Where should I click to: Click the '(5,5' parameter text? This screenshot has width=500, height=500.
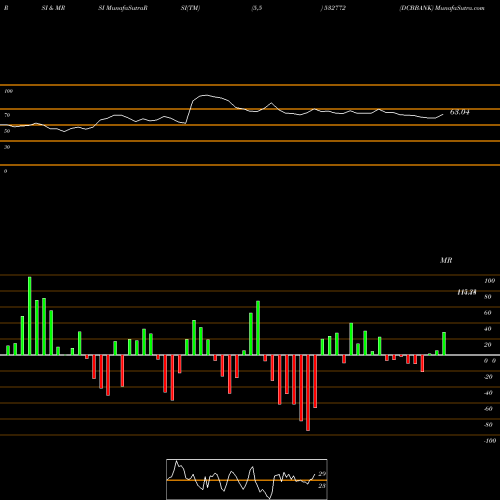[257, 8]
